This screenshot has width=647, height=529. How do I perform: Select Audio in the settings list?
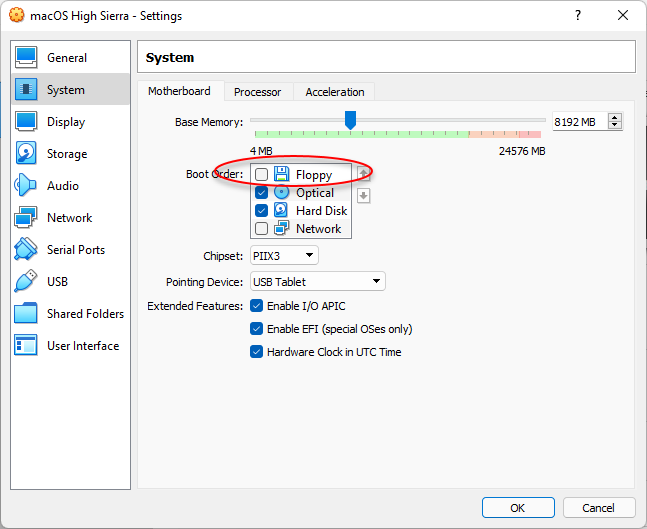click(x=71, y=185)
